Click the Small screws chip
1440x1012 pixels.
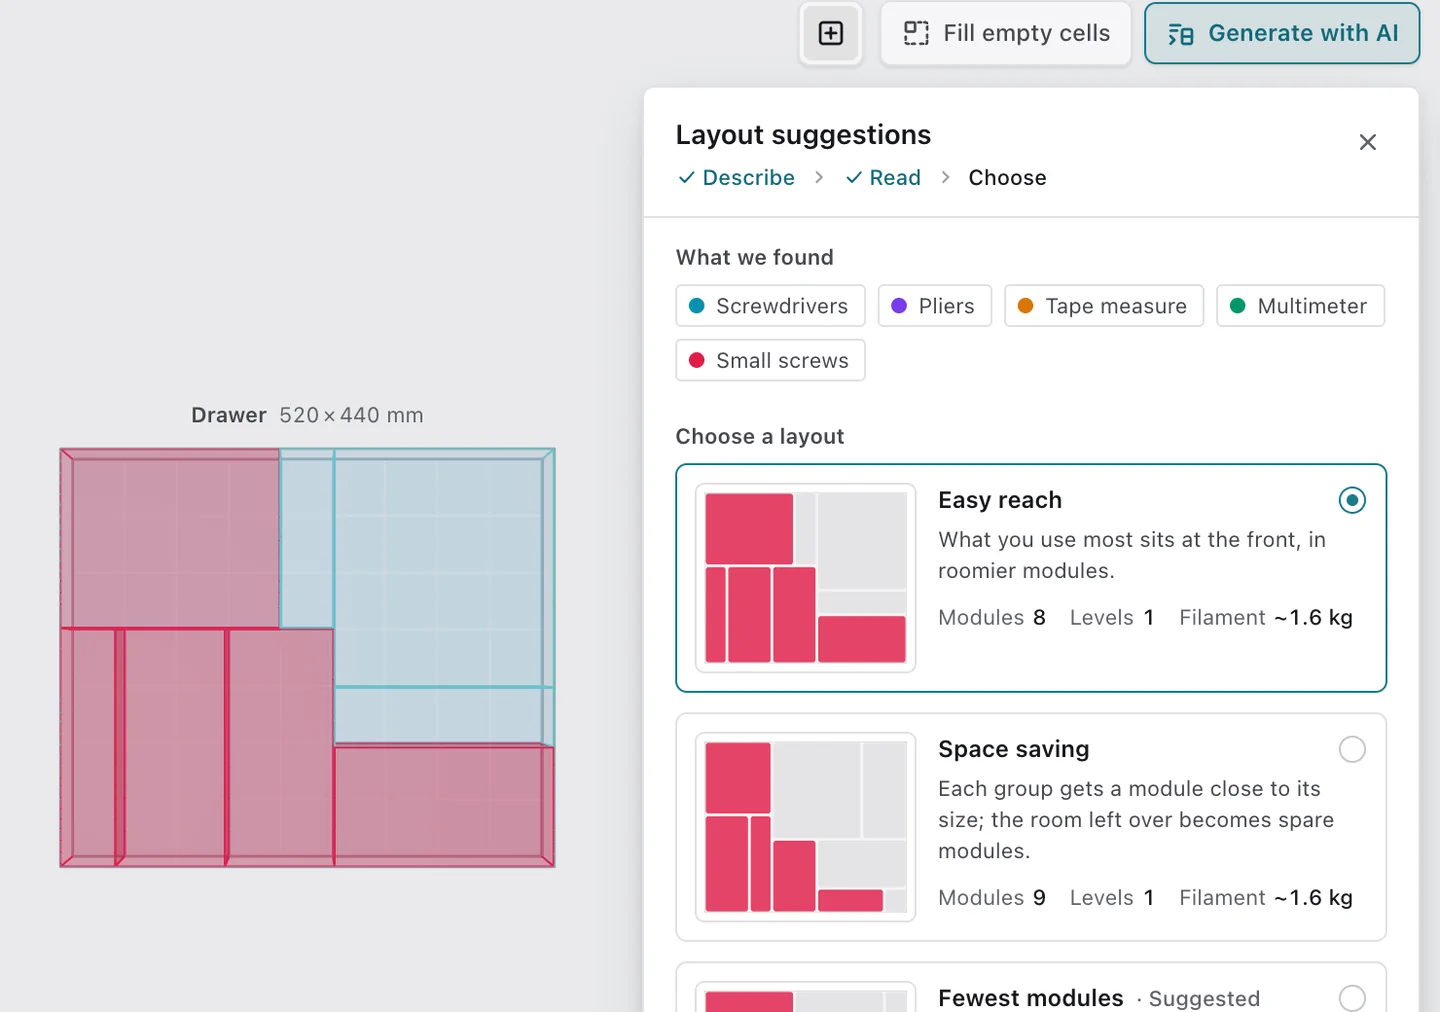[770, 360]
